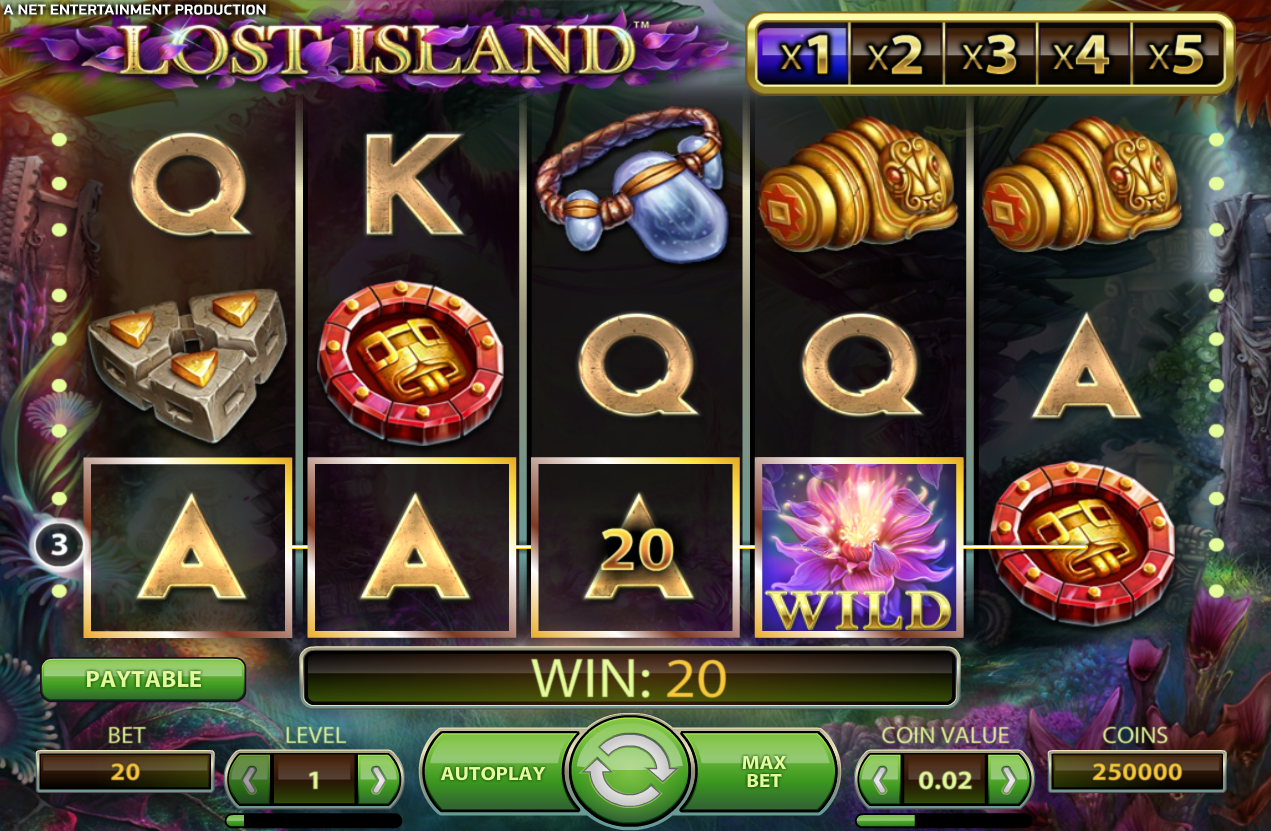Image resolution: width=1271 pixels, height=831 pixels.
Task: Click the purple flower WILD symbol
Action: (859, 547)
